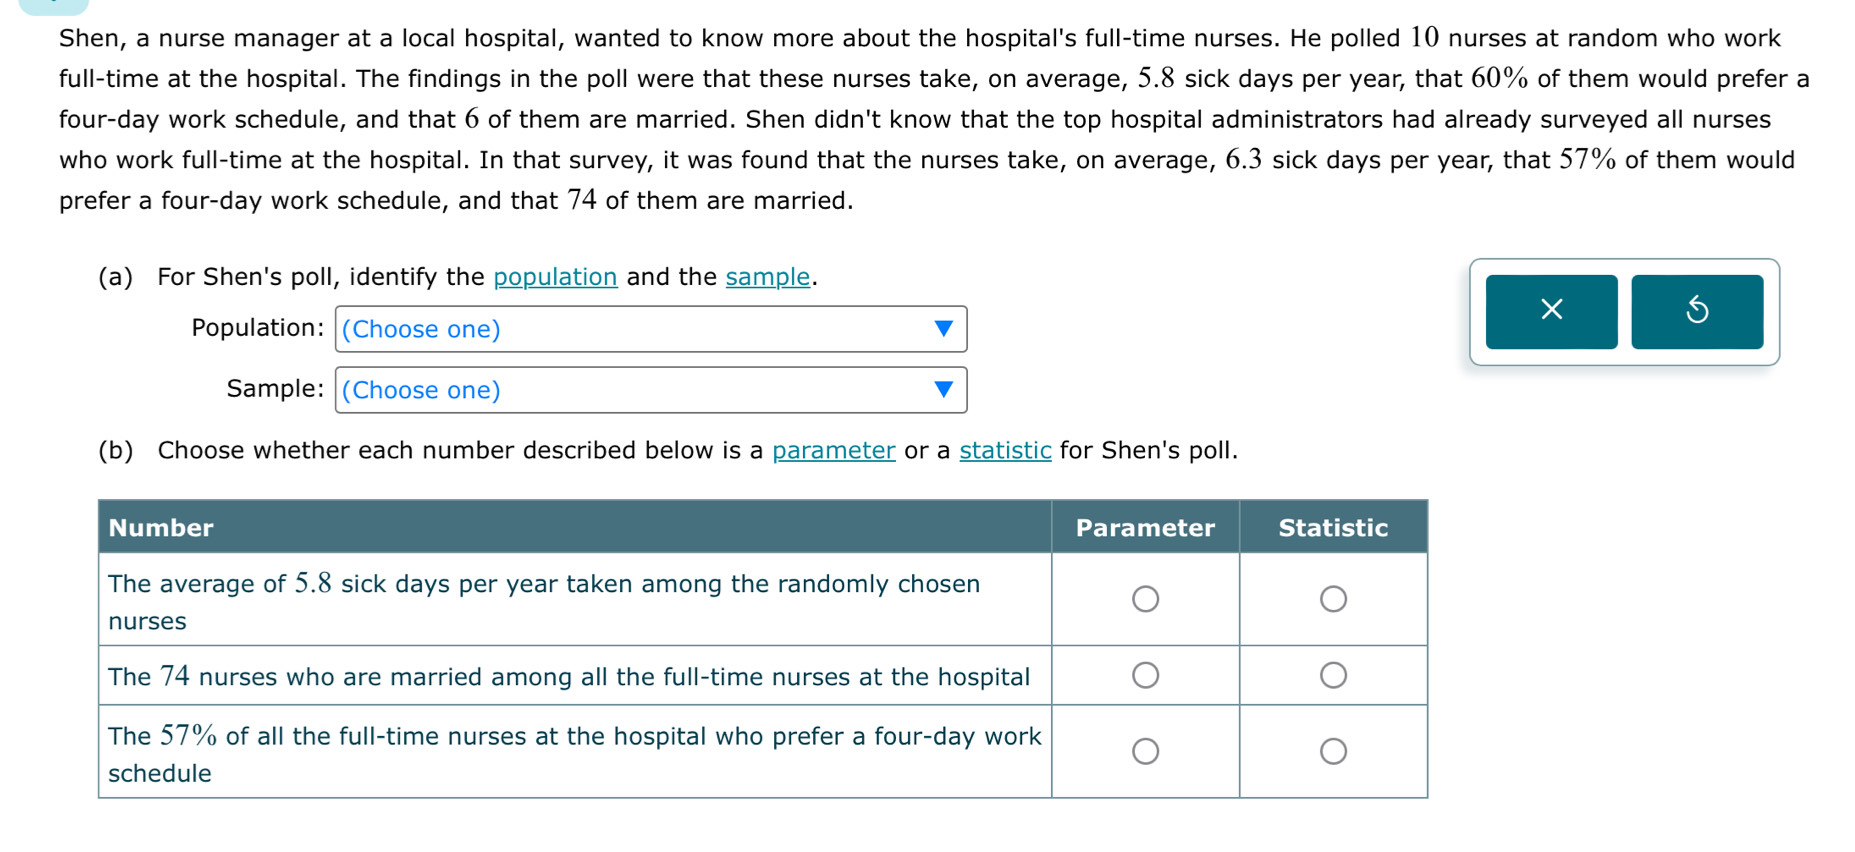Click the Parameter column header
Screen dimensions: 1855x852
tap(1145, 528)
